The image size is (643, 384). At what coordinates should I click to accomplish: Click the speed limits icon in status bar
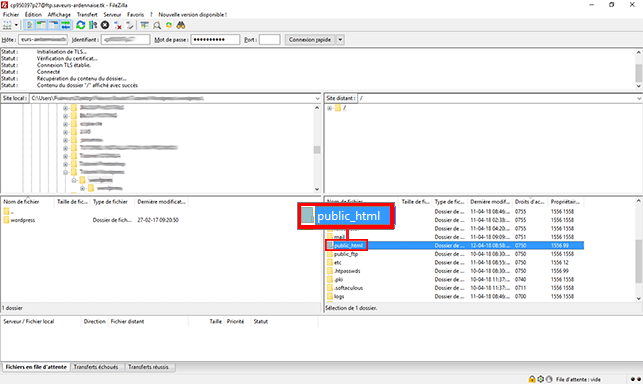point(549,379)
